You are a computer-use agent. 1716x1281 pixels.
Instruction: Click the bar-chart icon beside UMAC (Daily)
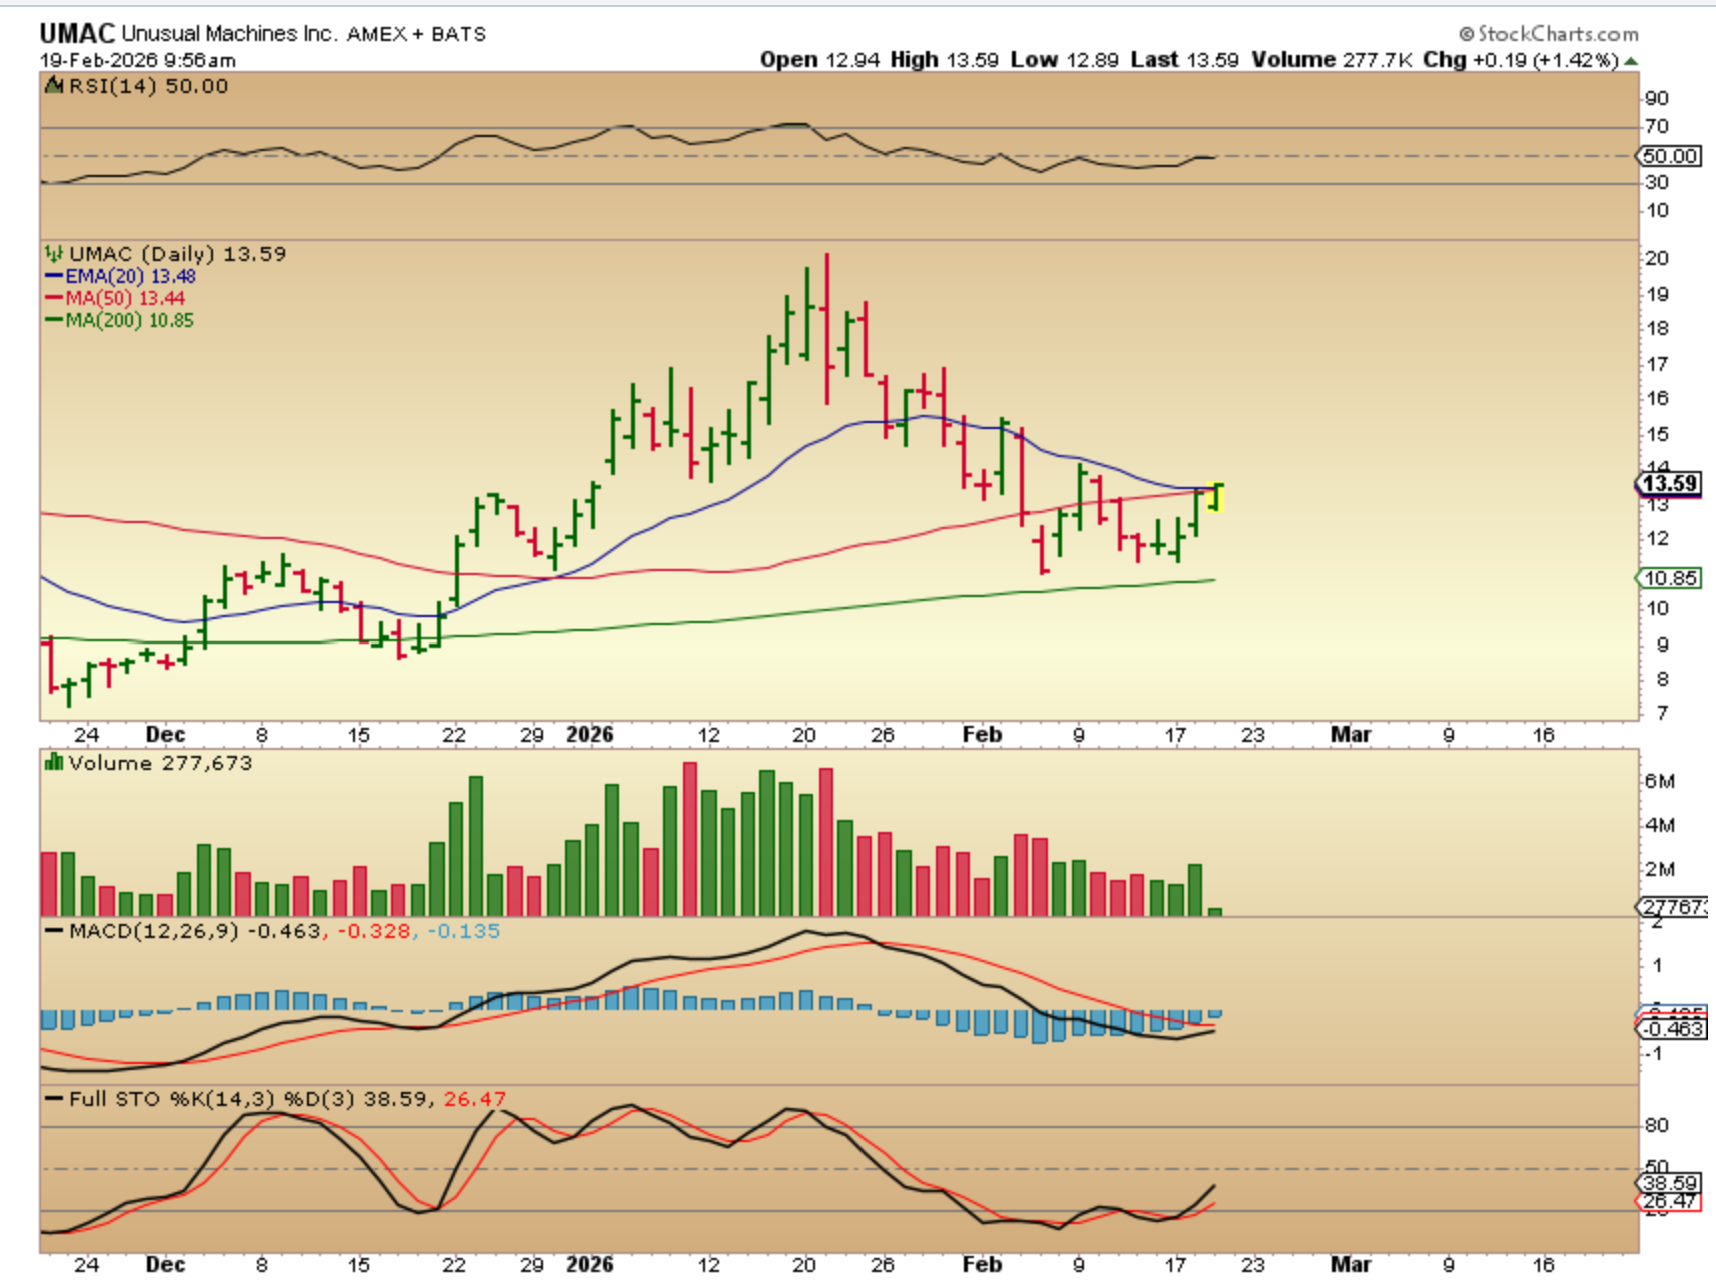54,254
